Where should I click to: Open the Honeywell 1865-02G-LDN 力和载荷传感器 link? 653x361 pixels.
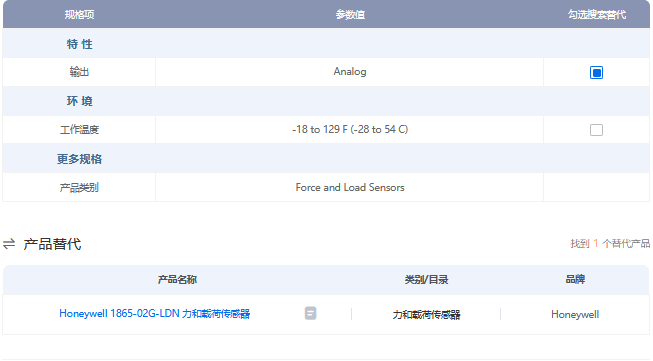pyautogui.click(x=154, y=314)
